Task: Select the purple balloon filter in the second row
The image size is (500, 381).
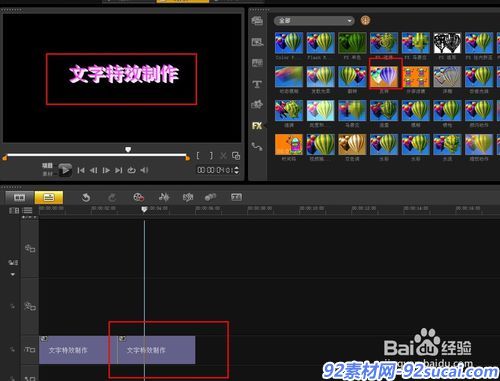Action: [384, 76]
